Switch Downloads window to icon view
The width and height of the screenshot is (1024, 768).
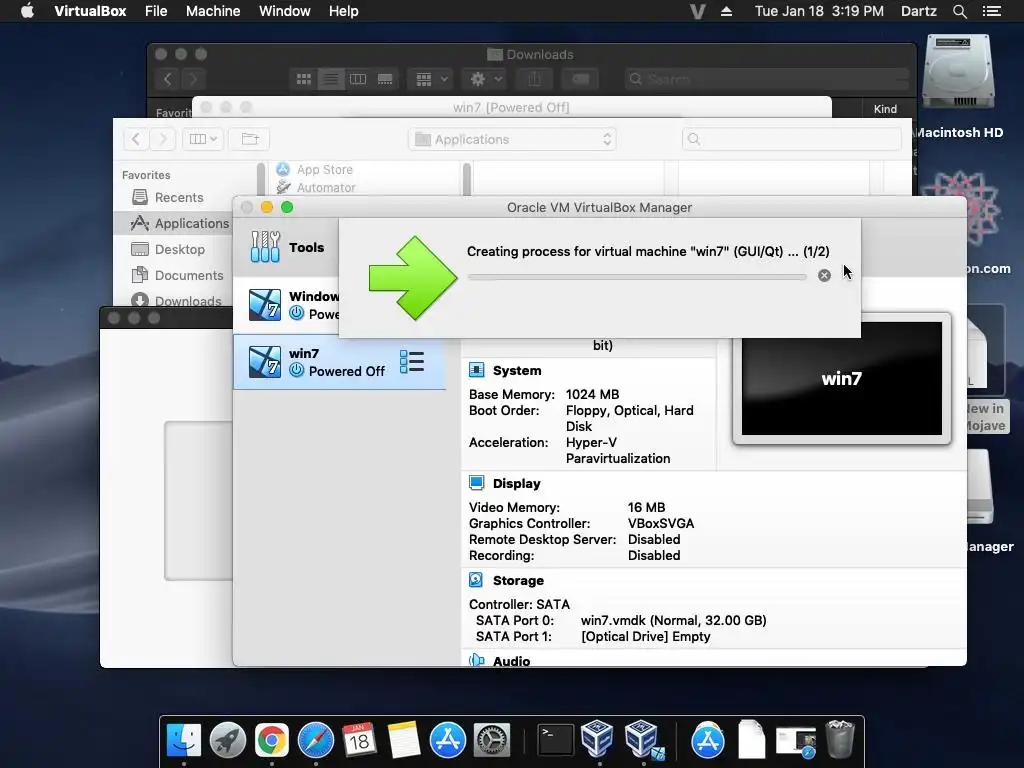[304, 79]
